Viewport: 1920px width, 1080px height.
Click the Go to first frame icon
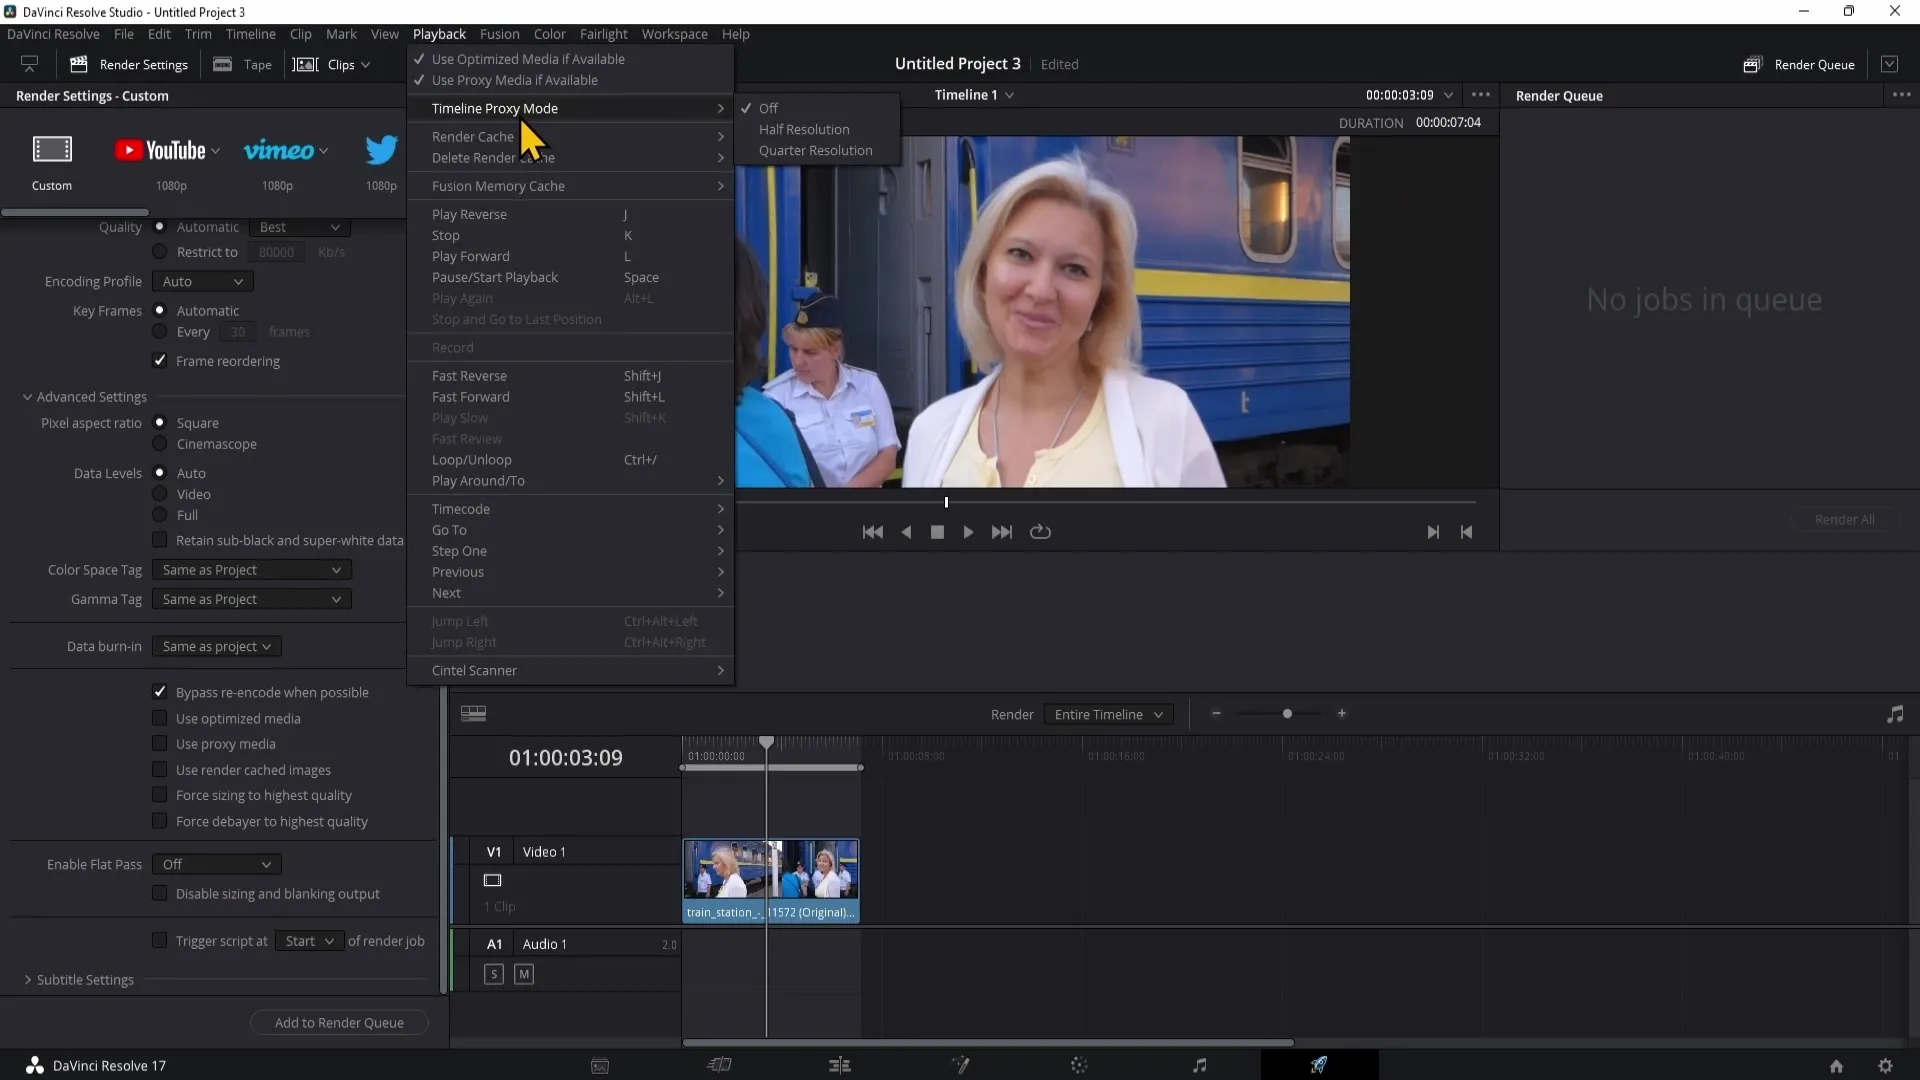tap(873, 531)
